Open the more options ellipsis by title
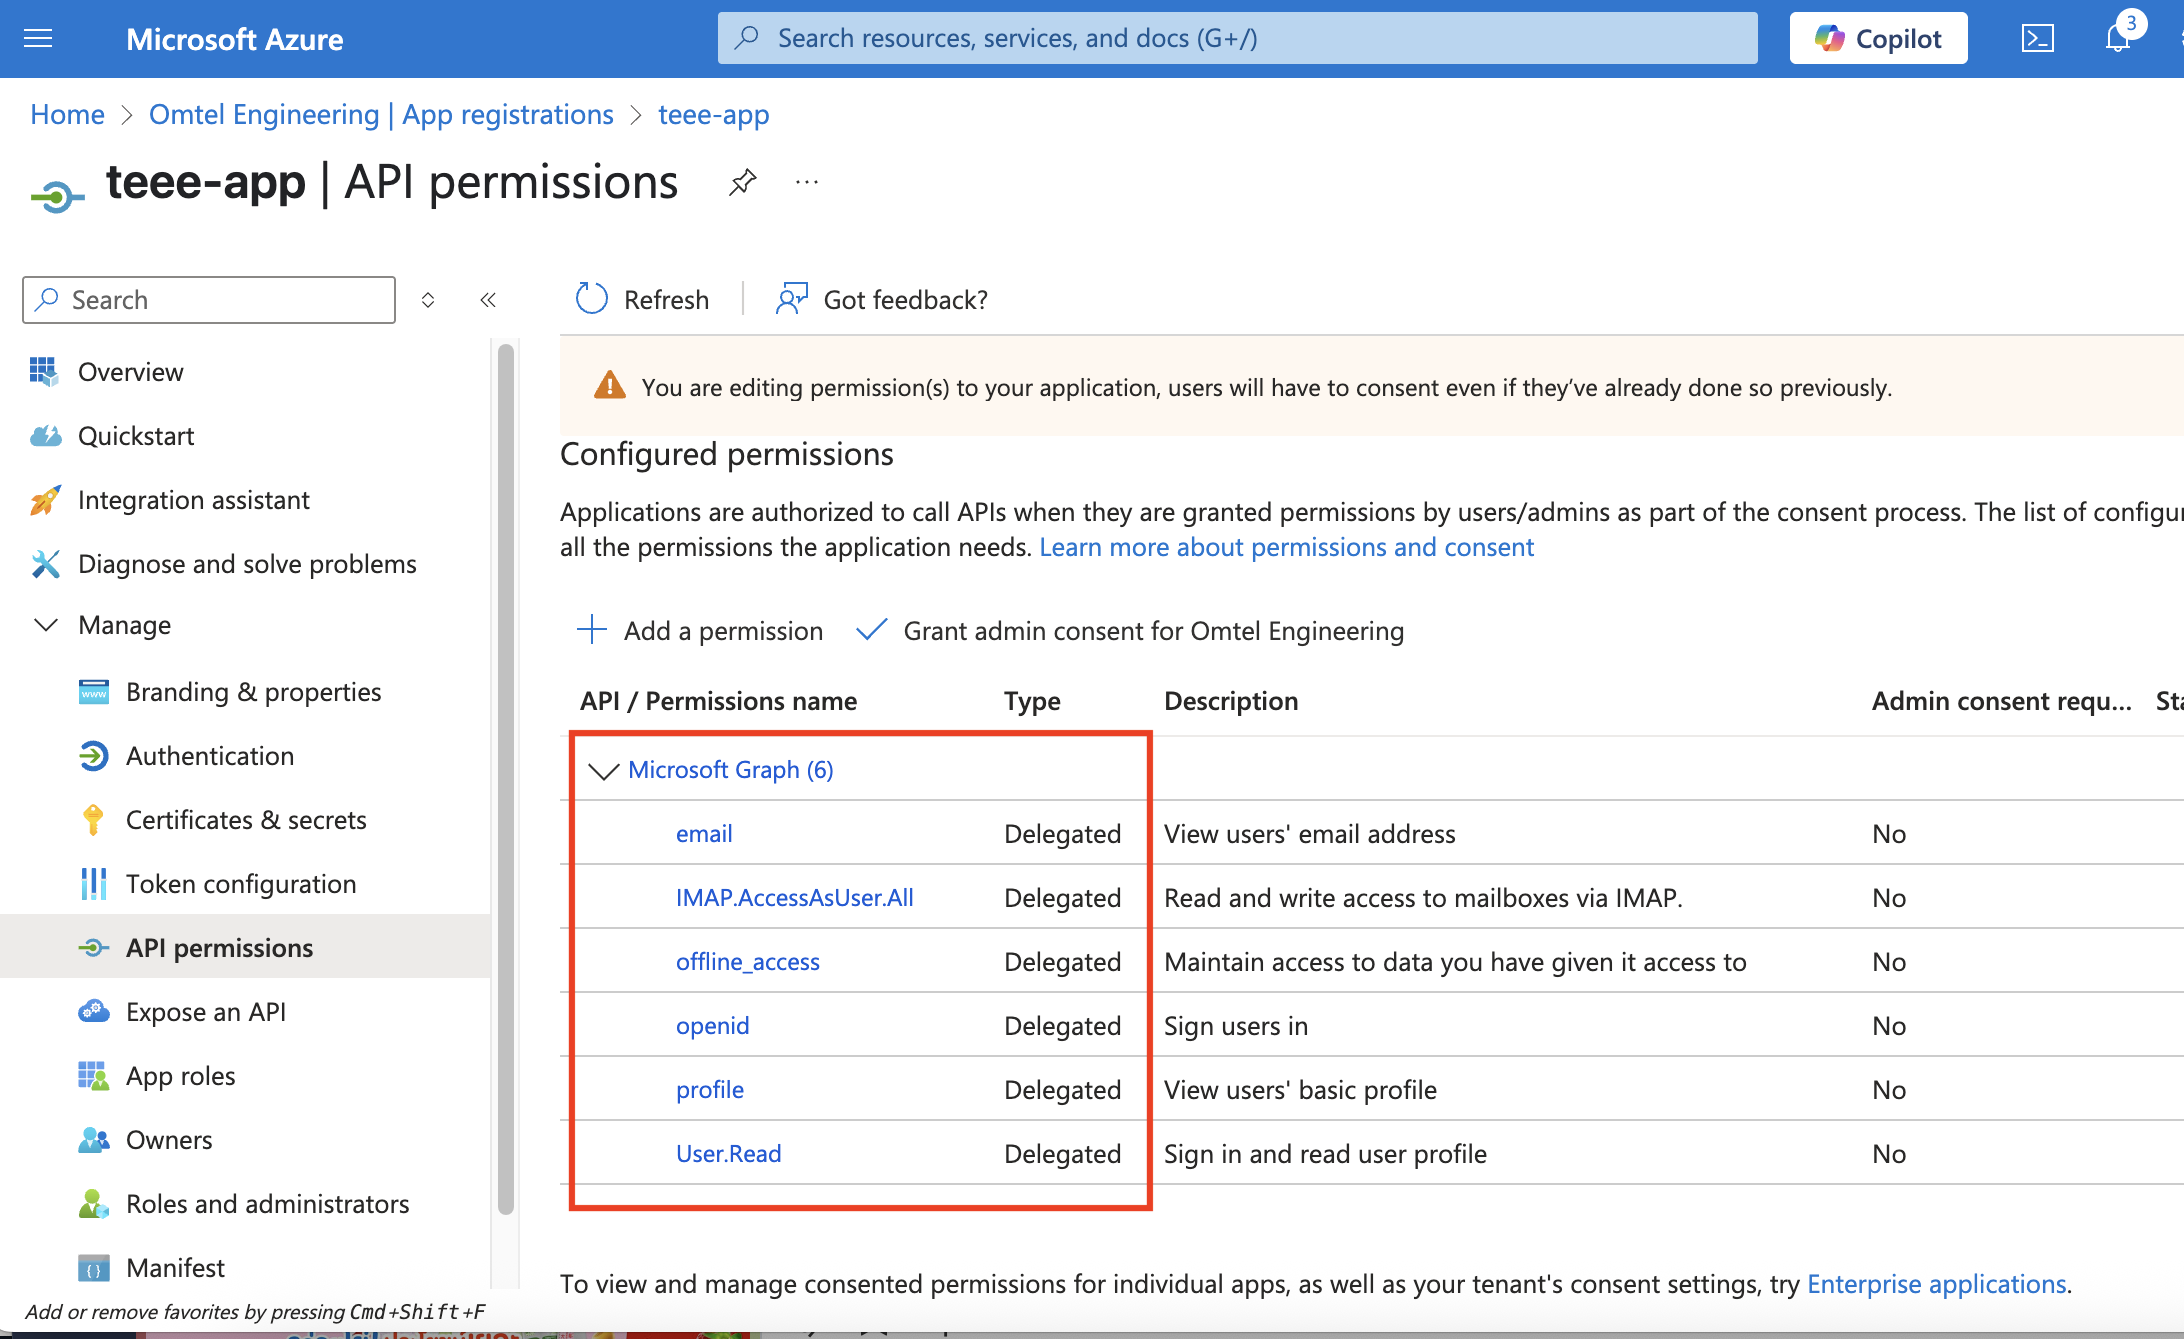2184x1339 pixels. (x=807, y=182)
